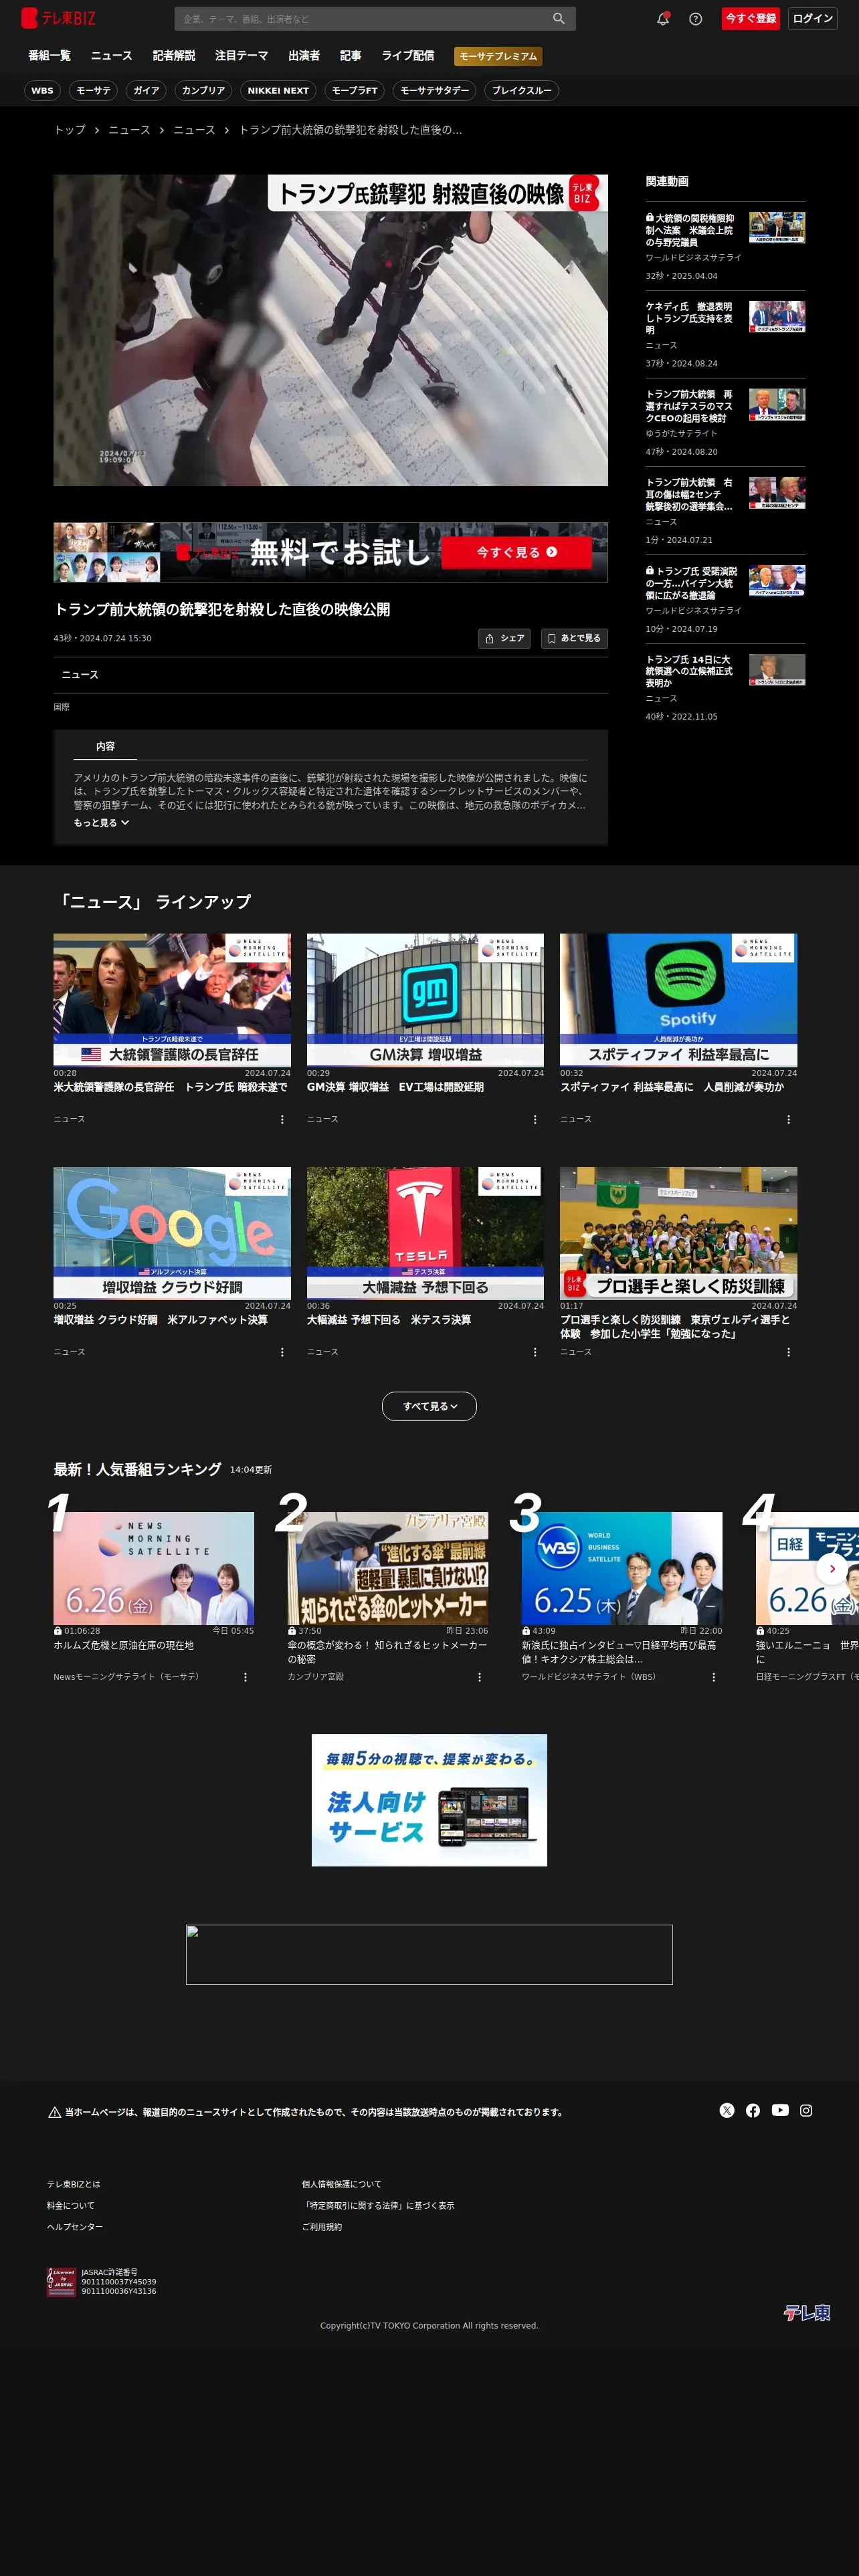Open ライブ配信 in the navigation
Screen dimensions: 859x2576
(408, 56)
